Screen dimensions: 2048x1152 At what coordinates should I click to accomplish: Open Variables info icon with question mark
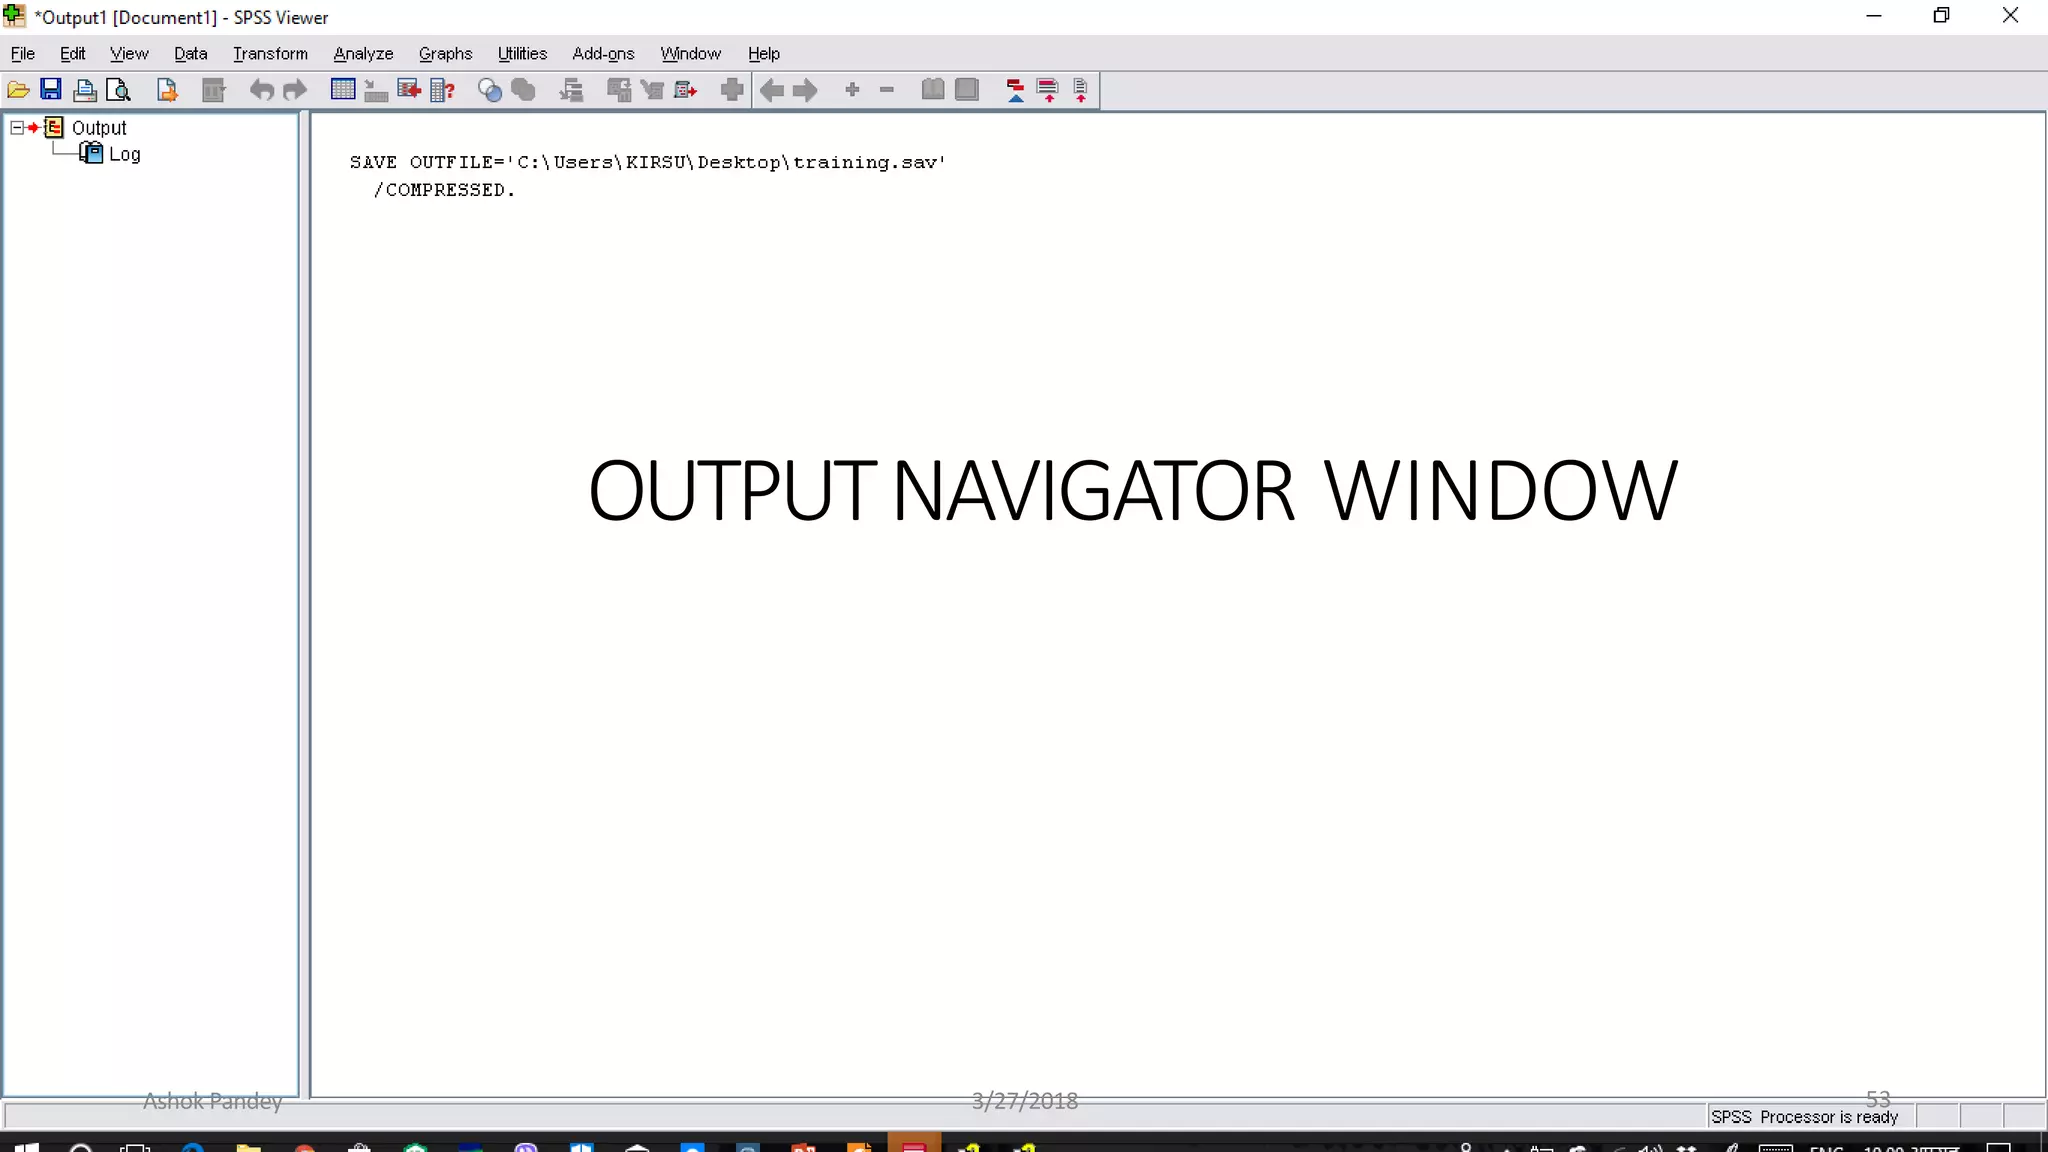(442, 90)
